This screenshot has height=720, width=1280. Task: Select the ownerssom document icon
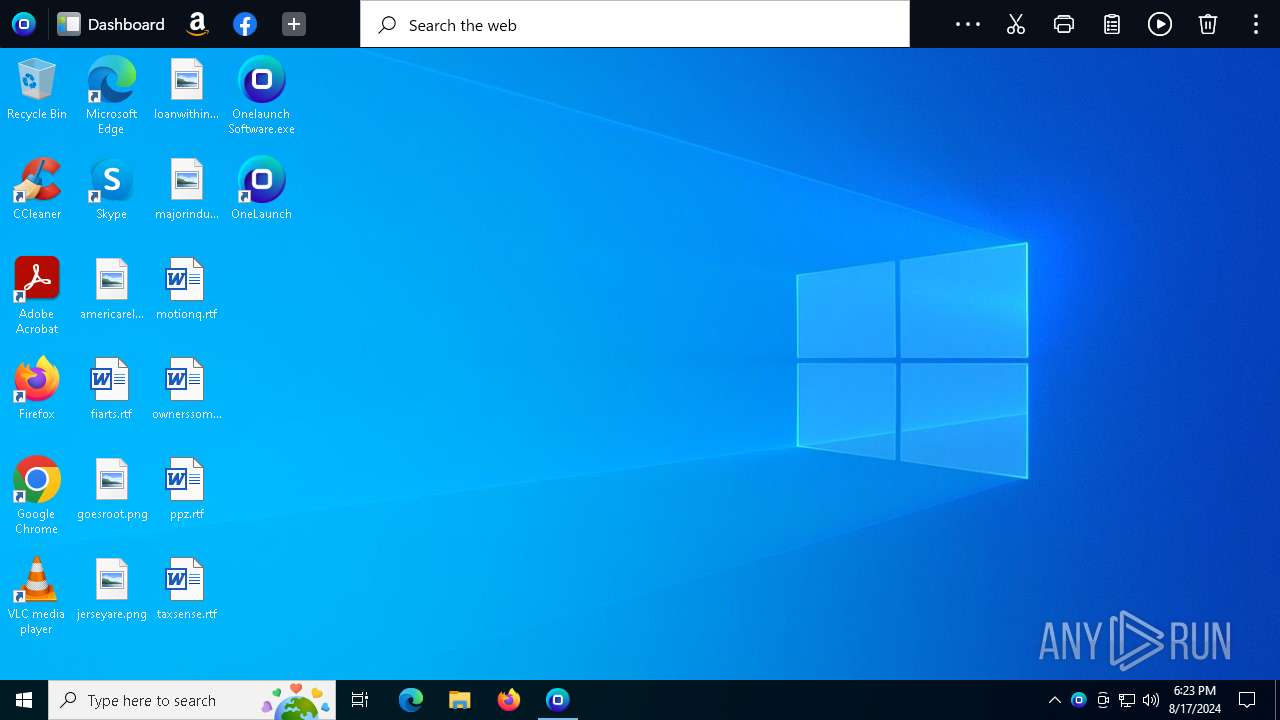coord(187,389)
